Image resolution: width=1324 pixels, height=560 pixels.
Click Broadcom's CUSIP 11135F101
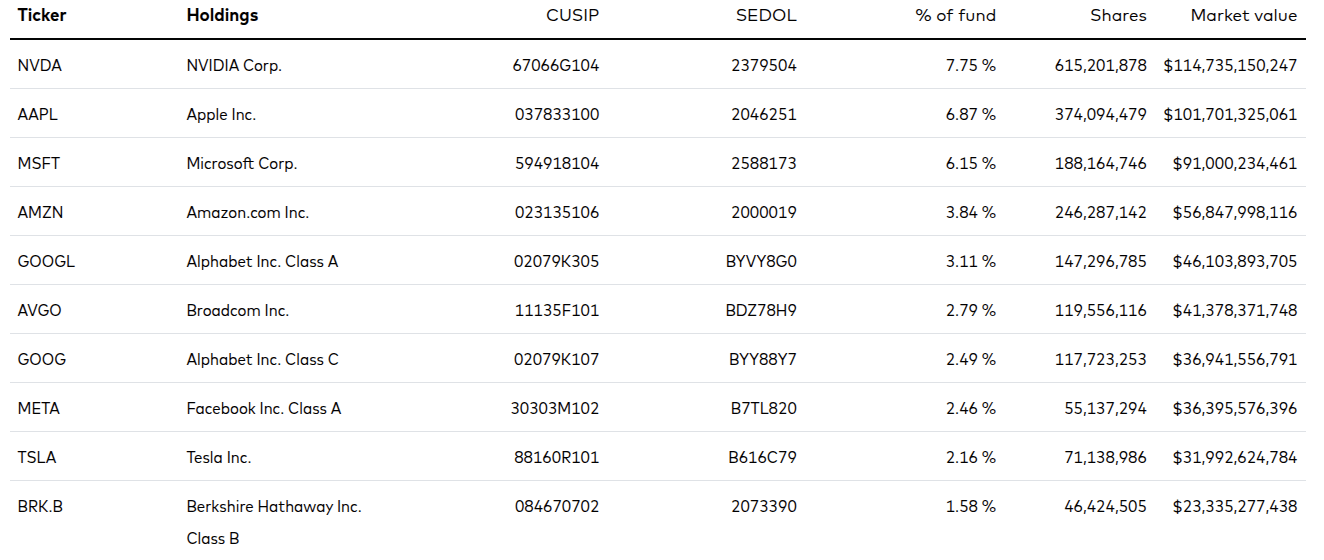[x=557, y=310]
